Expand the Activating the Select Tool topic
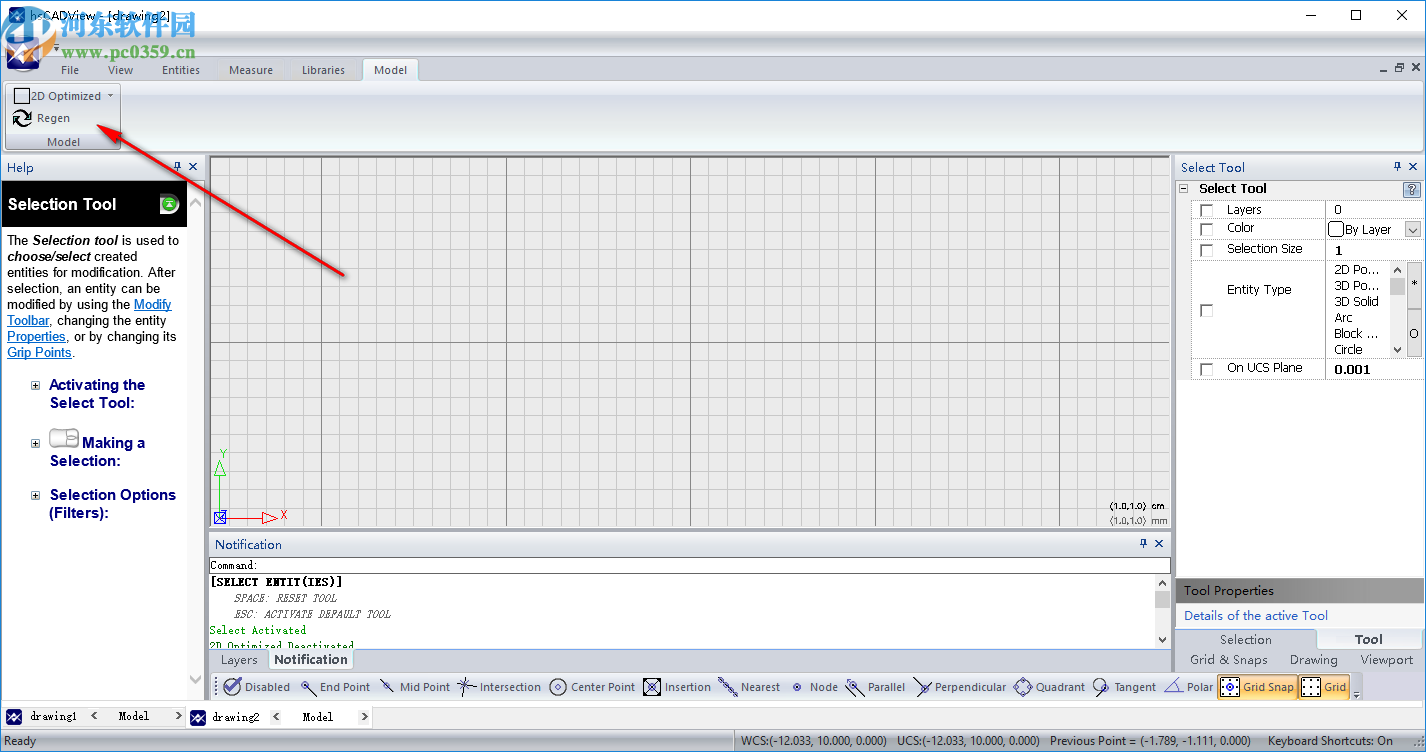 coord(36,385)
